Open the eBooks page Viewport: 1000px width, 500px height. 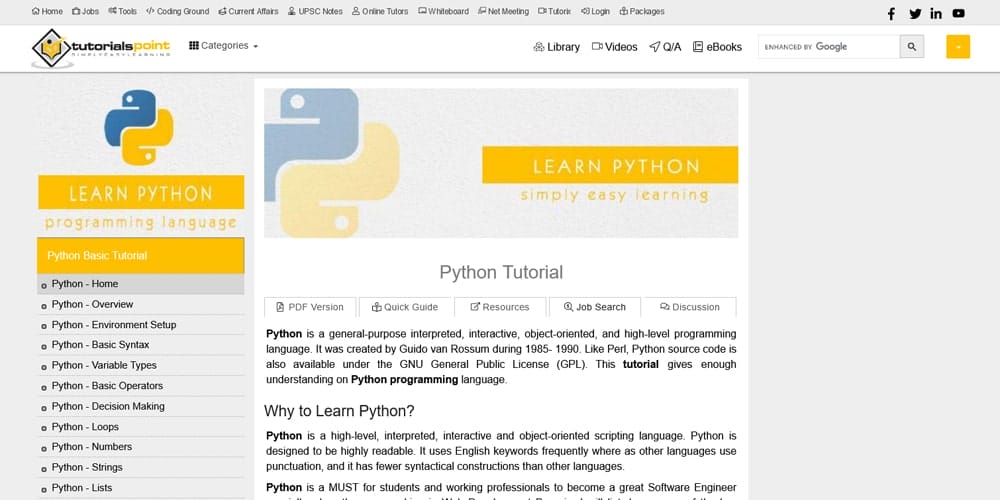tap(717, 47)
